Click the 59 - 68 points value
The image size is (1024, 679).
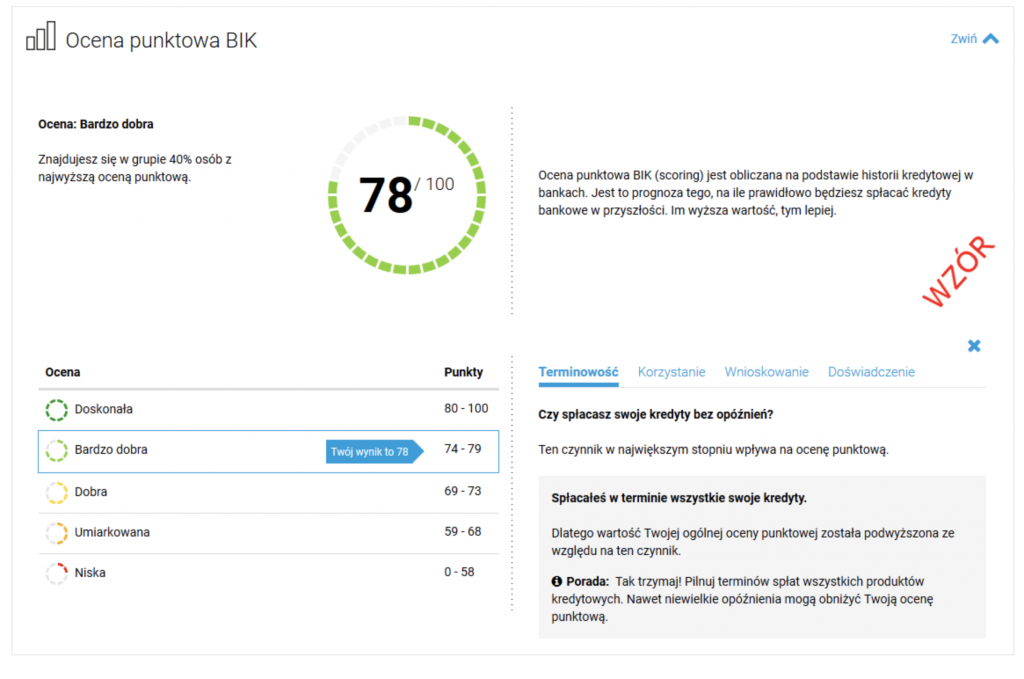(462, 531)
